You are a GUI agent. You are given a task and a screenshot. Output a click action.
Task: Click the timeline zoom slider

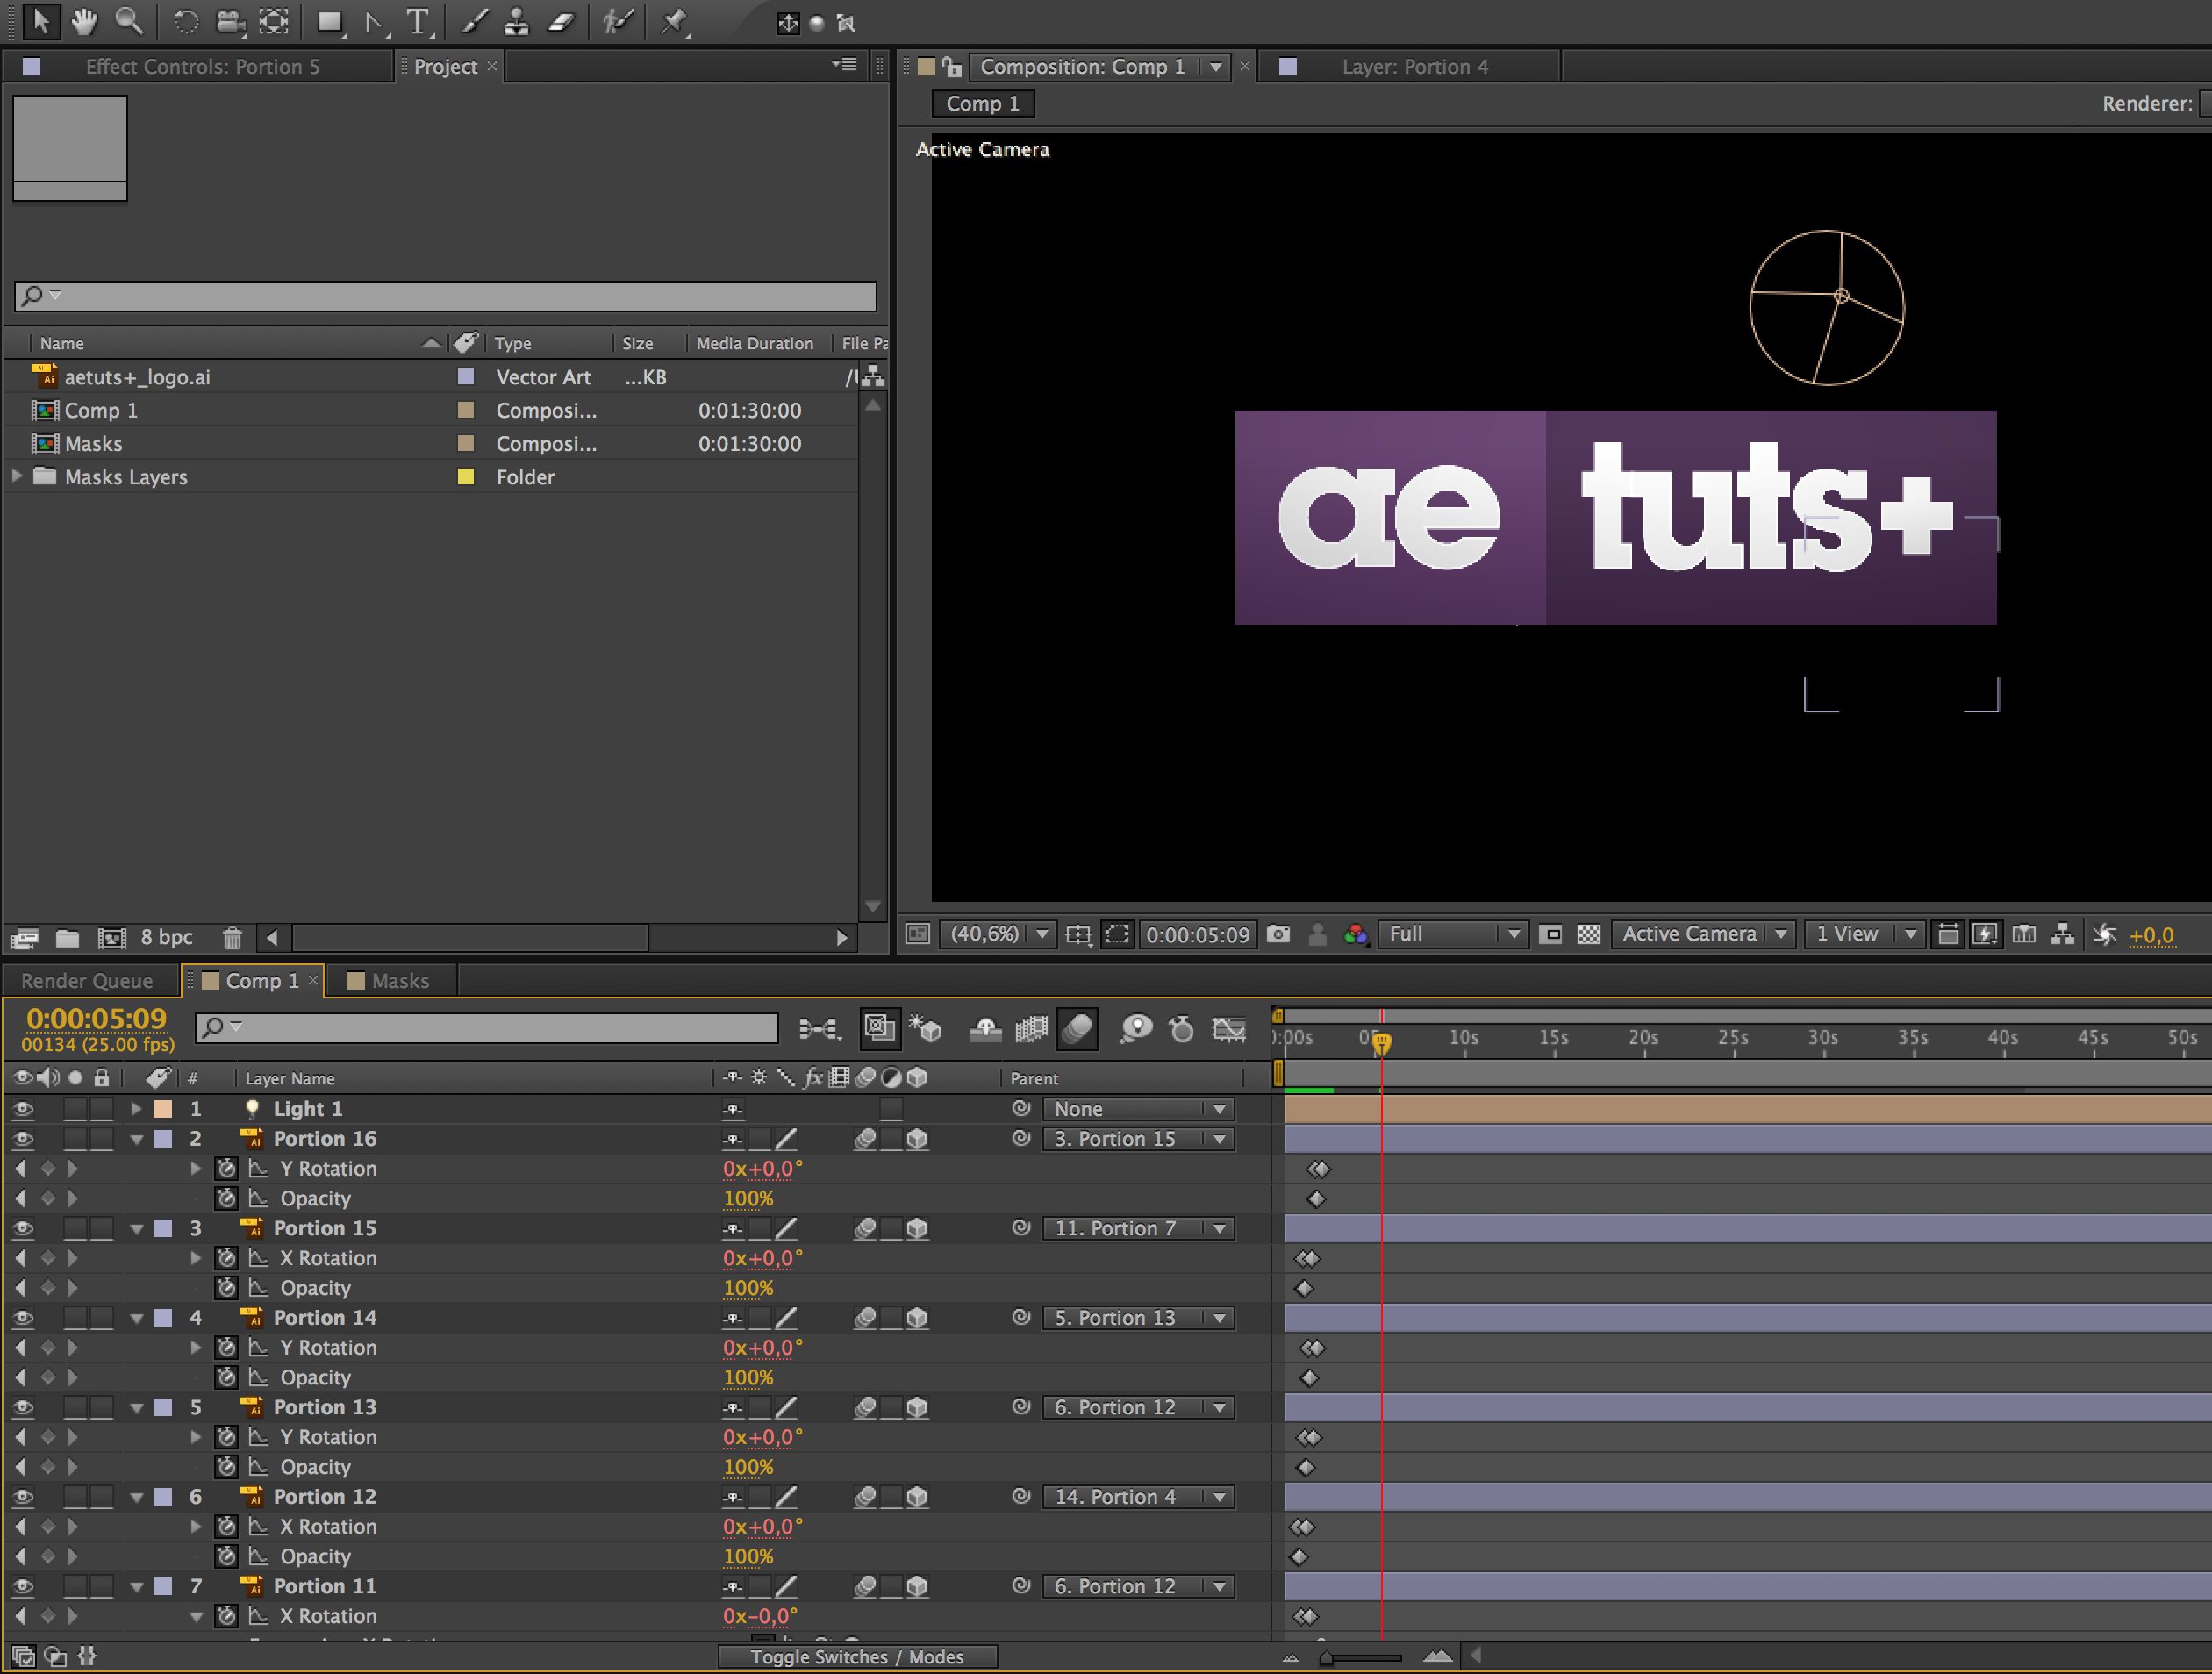pos(1362,1658)
